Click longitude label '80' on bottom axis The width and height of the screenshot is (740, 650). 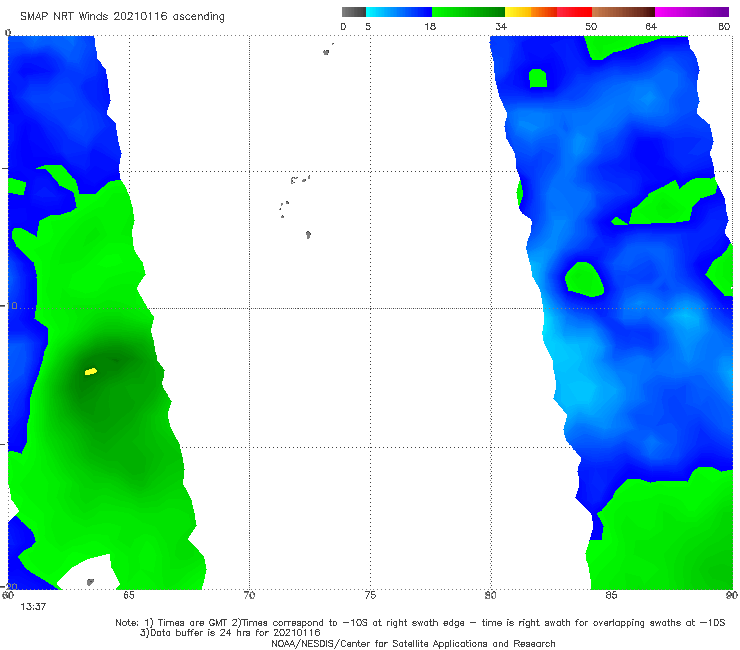(x=491, y=596)
